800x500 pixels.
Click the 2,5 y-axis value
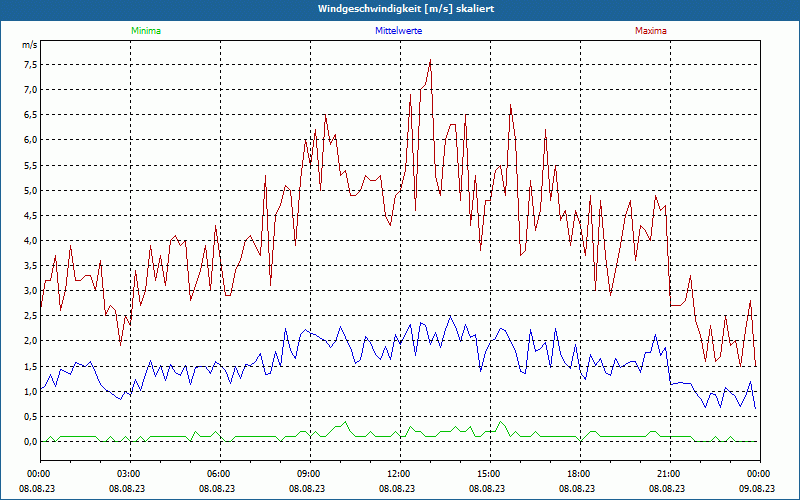pos(30,316)
